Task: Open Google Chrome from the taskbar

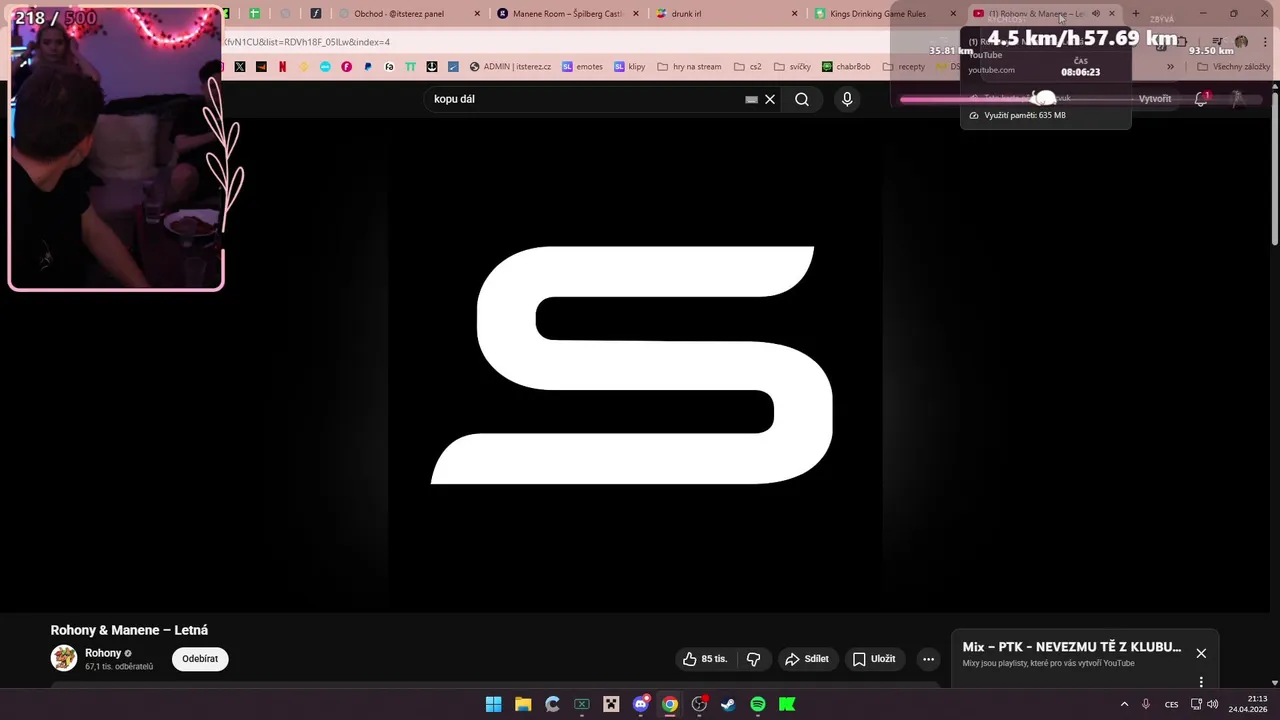Action: pyautogui.click(x=670, y=704)
